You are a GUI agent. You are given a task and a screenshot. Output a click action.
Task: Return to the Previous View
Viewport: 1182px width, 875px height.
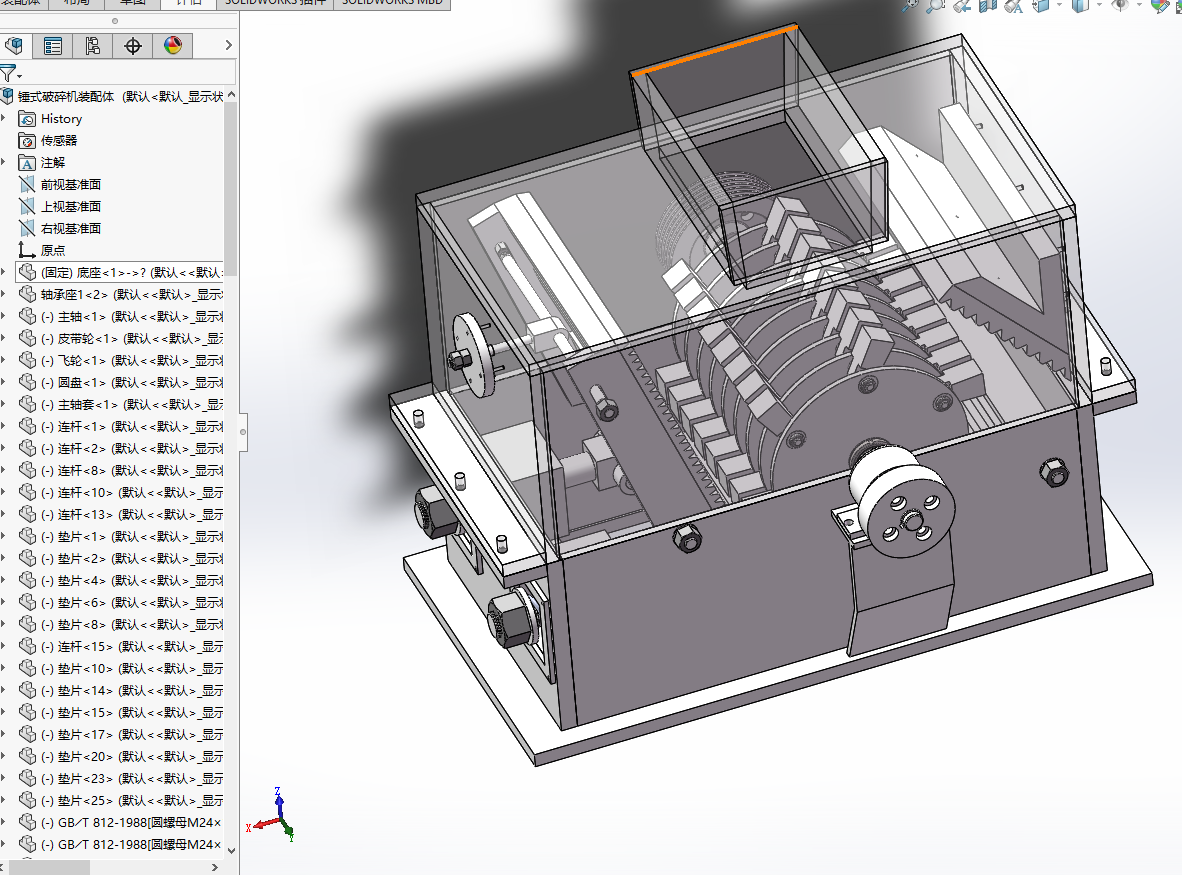(962, 5)
